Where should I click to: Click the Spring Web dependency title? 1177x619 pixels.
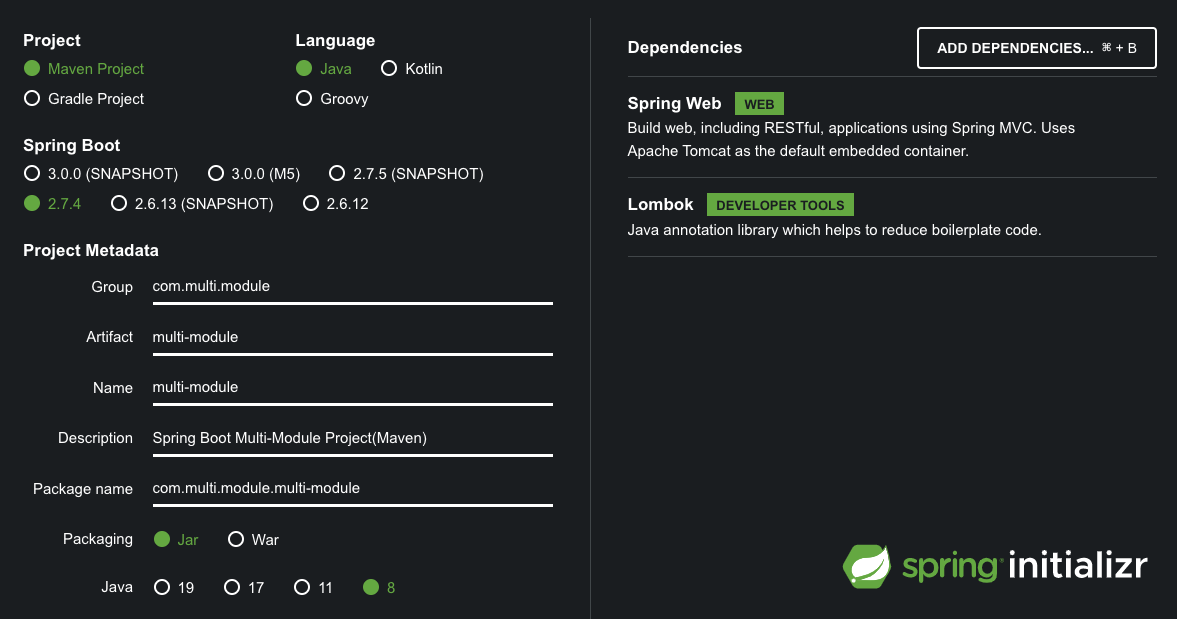[x=674, y=104]
